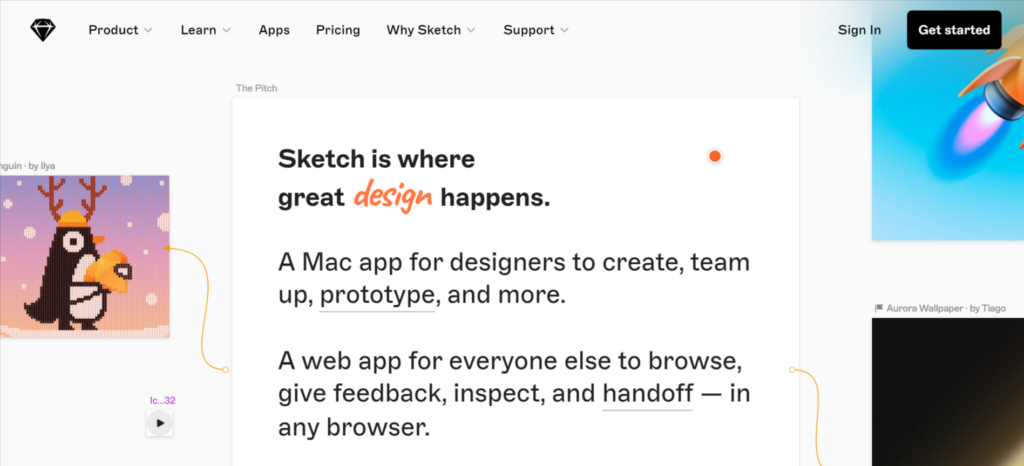
Task: Open the Product dropdown menu
Action: (121, 30)
